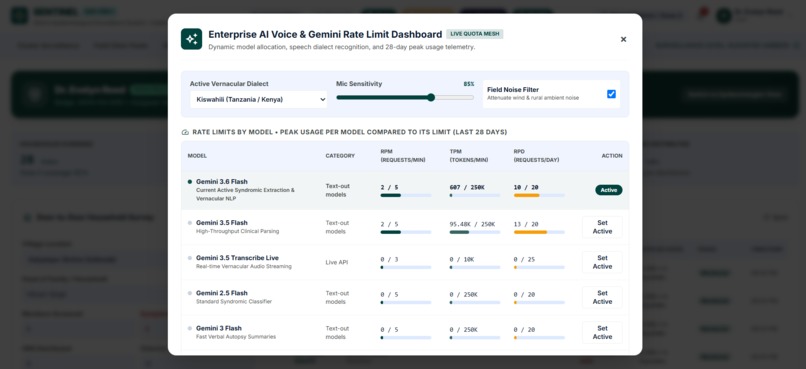Select the Gemini 3.5 Transcribe Live model name
Screen dimensions: 806x369
click(x=237, y=258)
